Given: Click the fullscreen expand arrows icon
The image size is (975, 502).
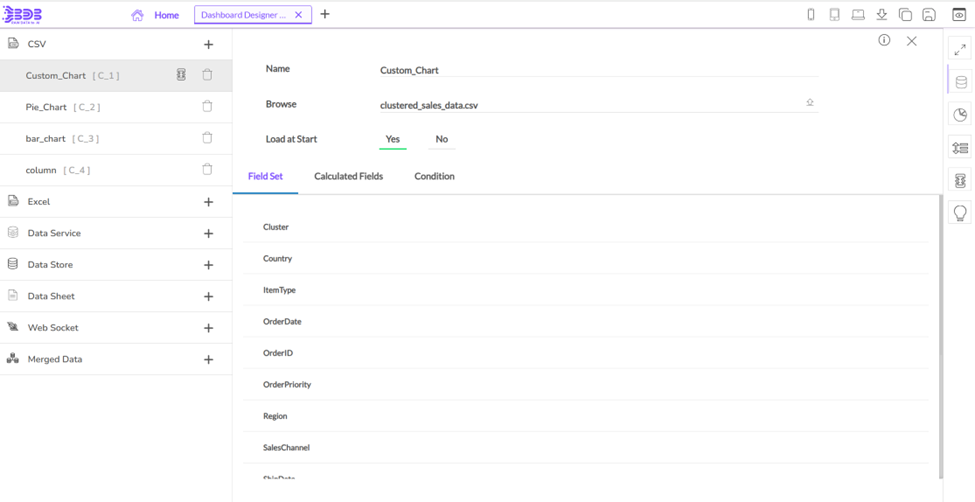Looking at the screenshot, I should pyautogui.click(x=960, y=49).
